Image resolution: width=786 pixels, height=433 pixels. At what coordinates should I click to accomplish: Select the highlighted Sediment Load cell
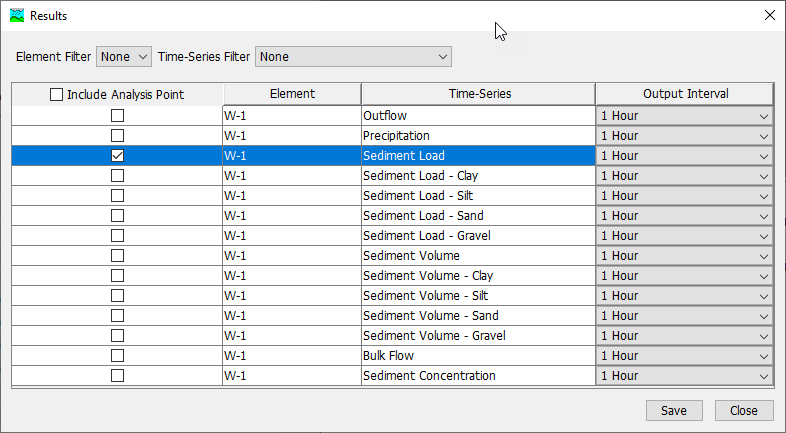coord(478,156)
